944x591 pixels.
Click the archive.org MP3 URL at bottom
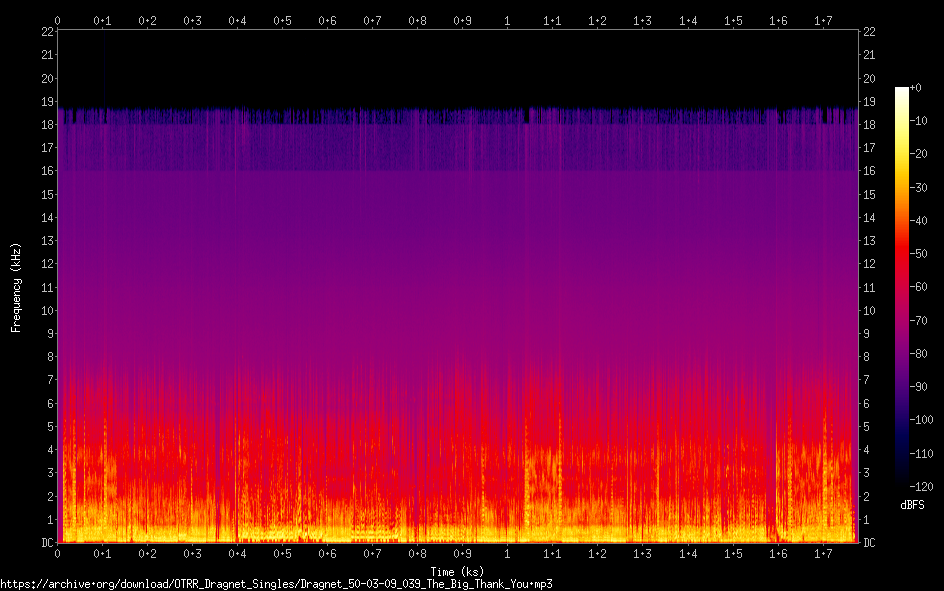coord(276,583)
